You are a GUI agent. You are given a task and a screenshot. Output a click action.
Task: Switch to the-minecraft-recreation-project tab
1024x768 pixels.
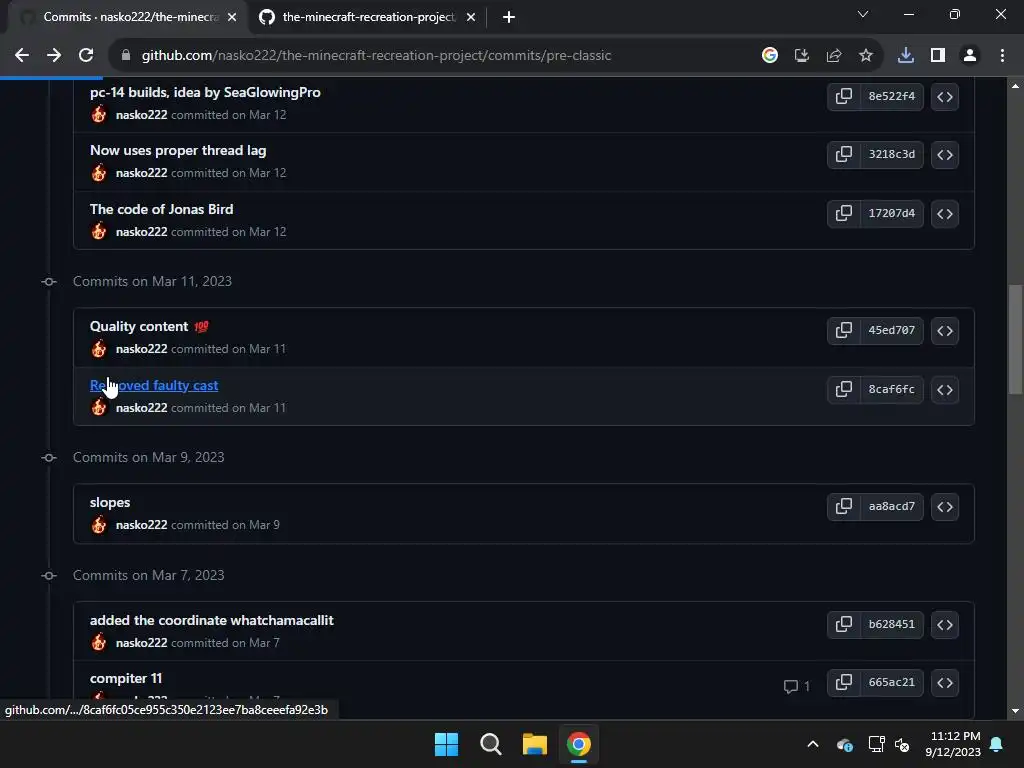coord(366,17)
